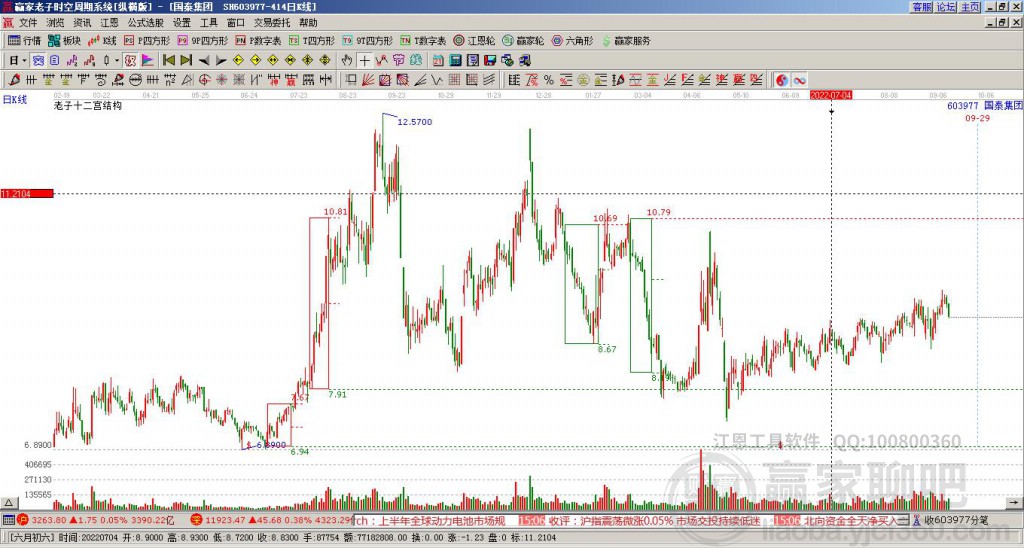The image size is (1024, 548).
Task: Click the yellow diamond left-right arrows icon
Action: [272, 60]
